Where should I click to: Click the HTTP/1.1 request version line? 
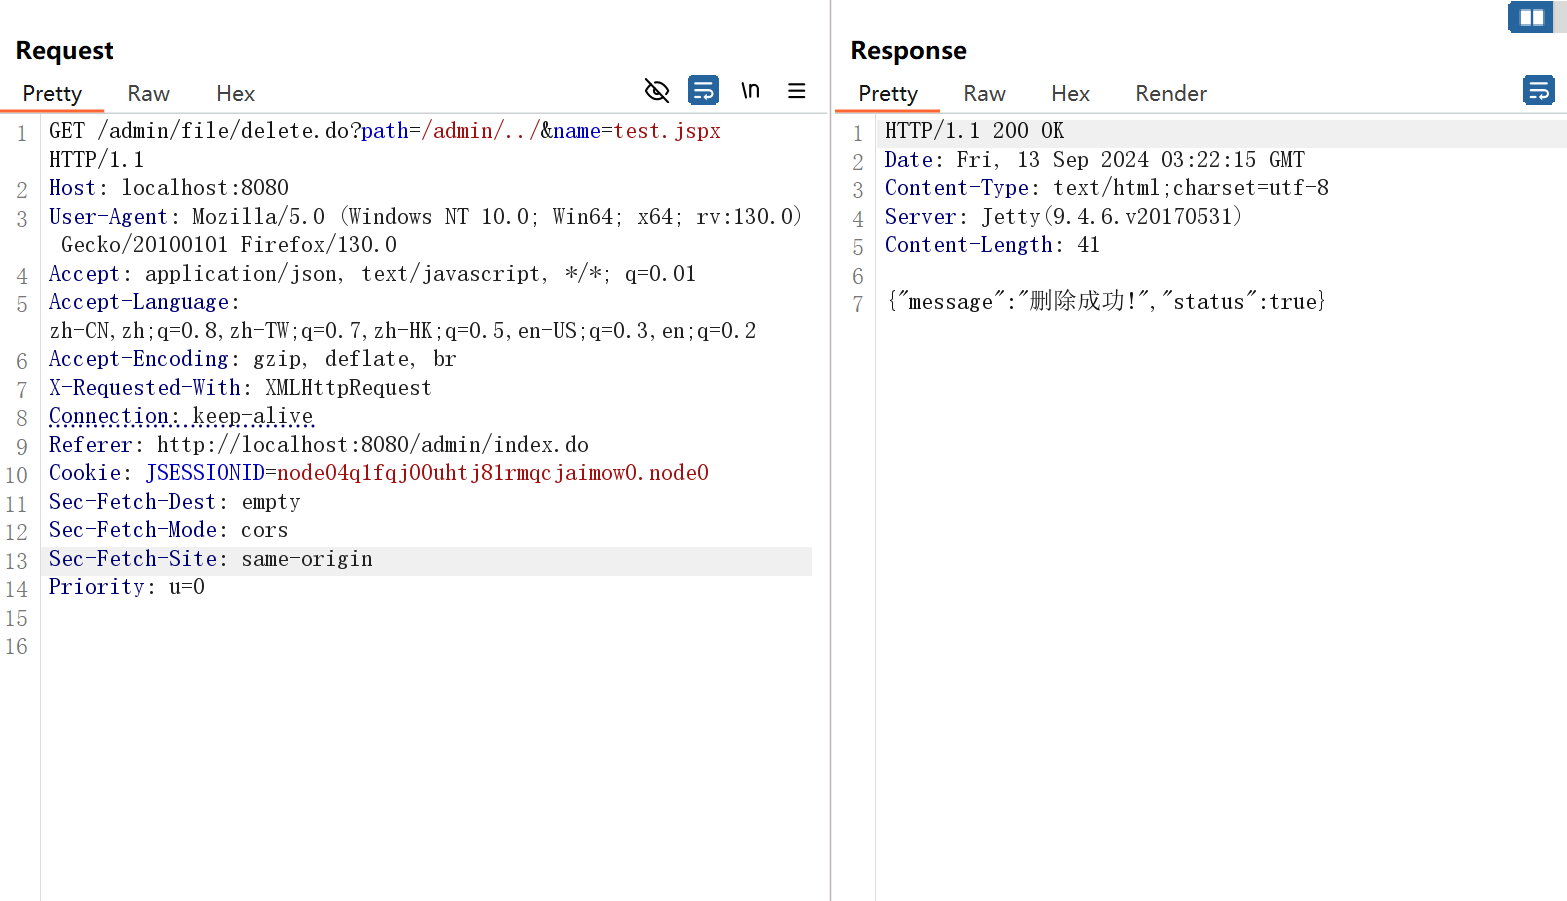(x=97, y=160)
